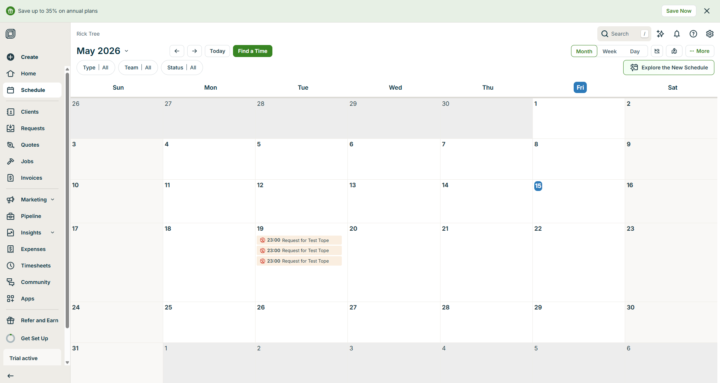
Task: Open the Team All filter
Action: pos(138,68)
